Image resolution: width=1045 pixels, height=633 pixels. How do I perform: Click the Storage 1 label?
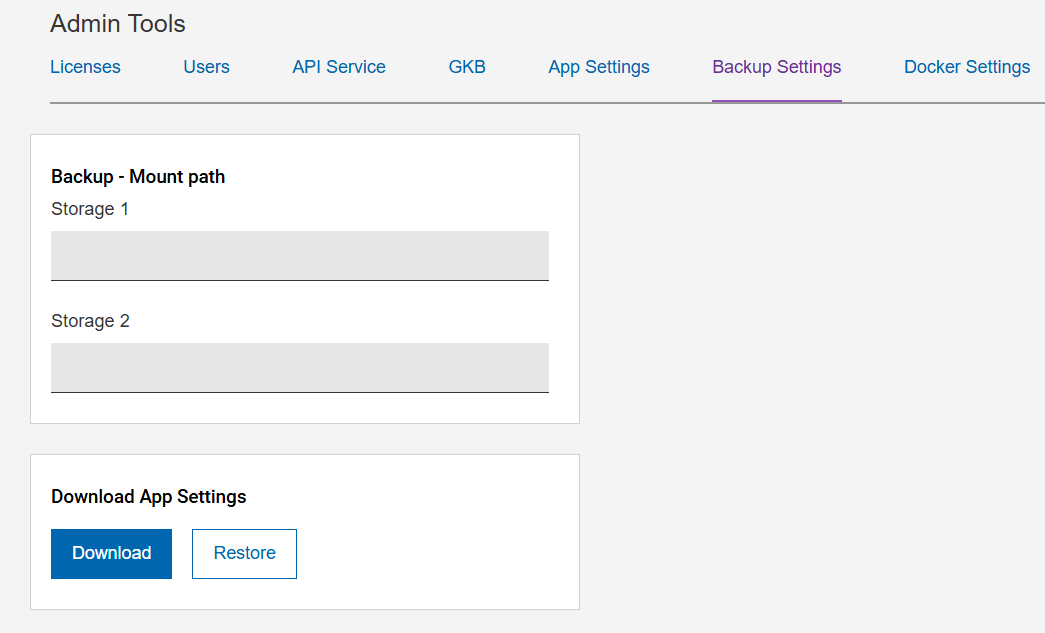(x=90, y=209)
